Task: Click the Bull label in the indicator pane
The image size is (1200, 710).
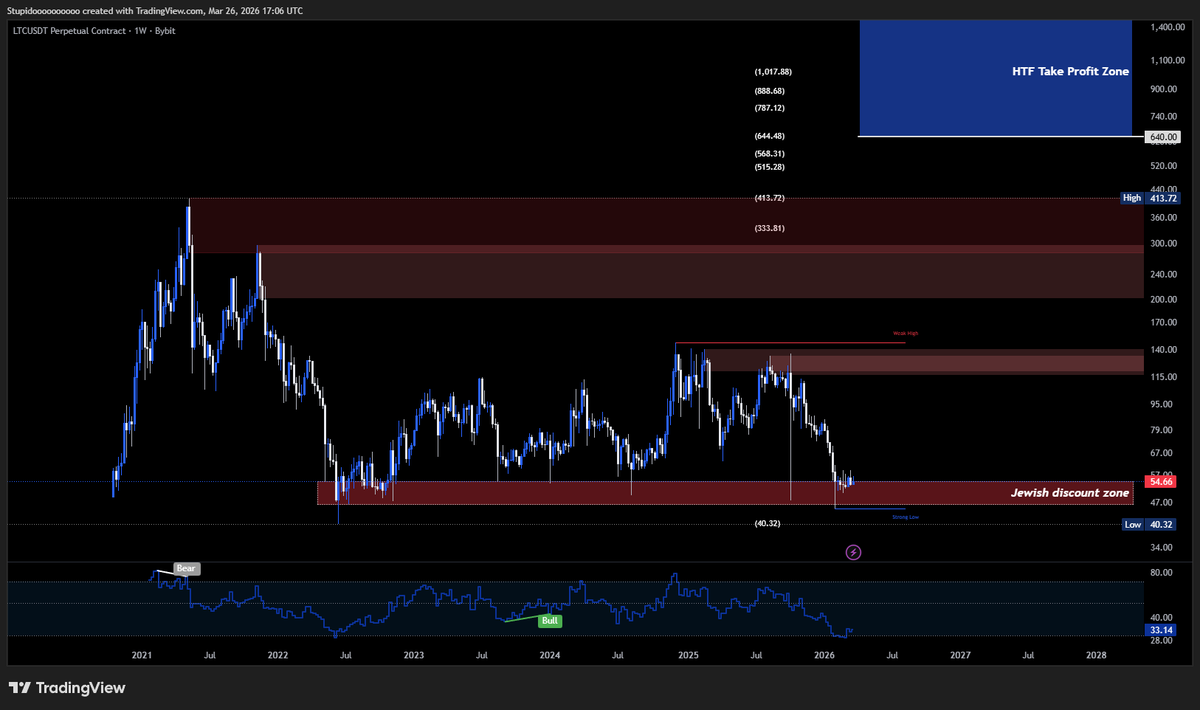Action: point(548,620)
